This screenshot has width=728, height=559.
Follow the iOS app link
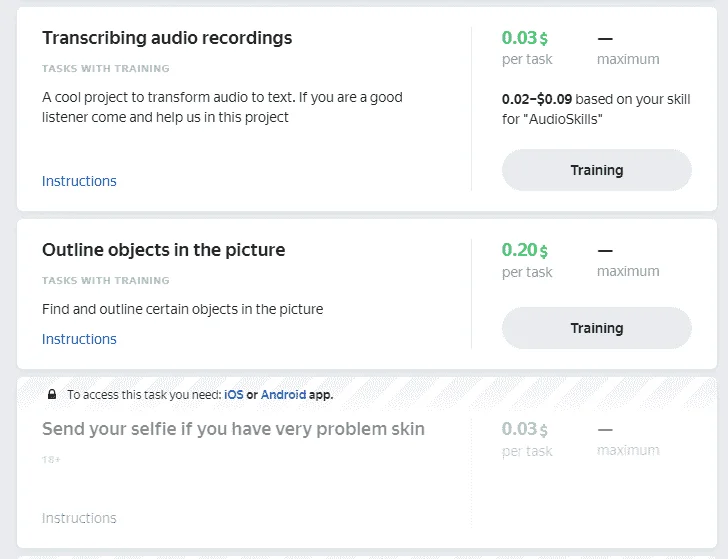point(234,395)
